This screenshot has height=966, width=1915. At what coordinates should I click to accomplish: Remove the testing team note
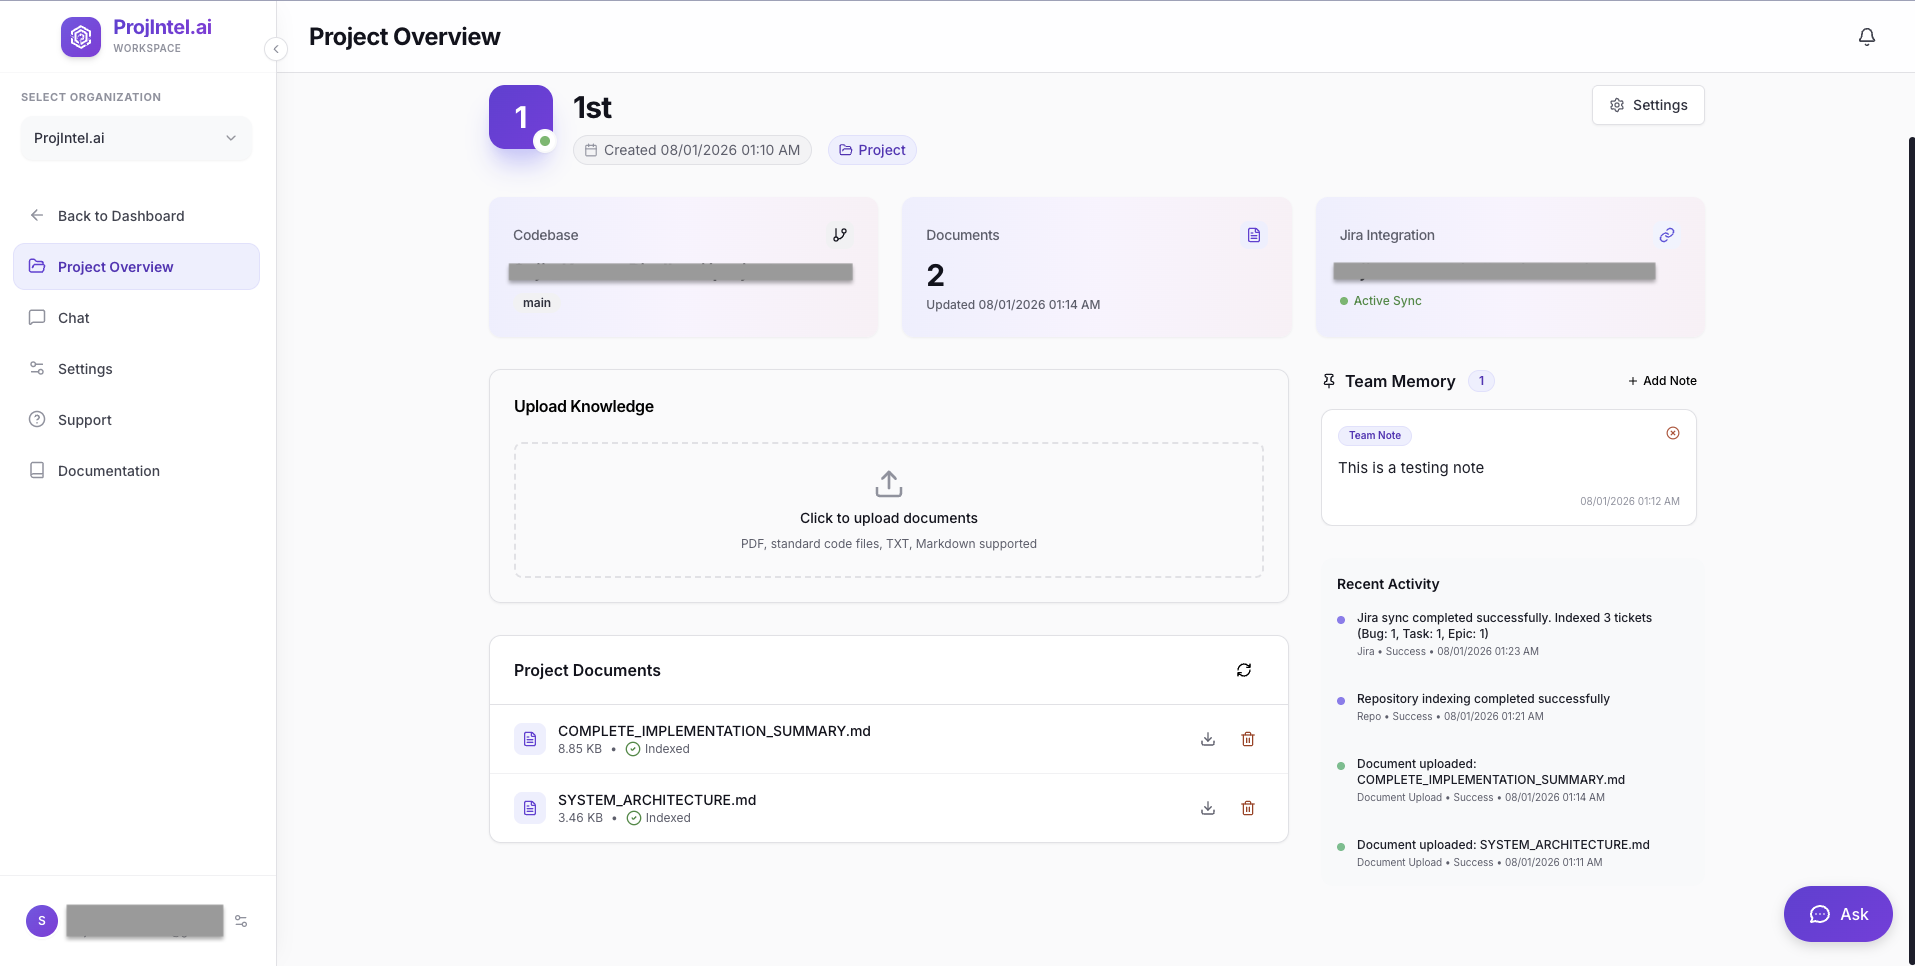tap(1673, 432)
